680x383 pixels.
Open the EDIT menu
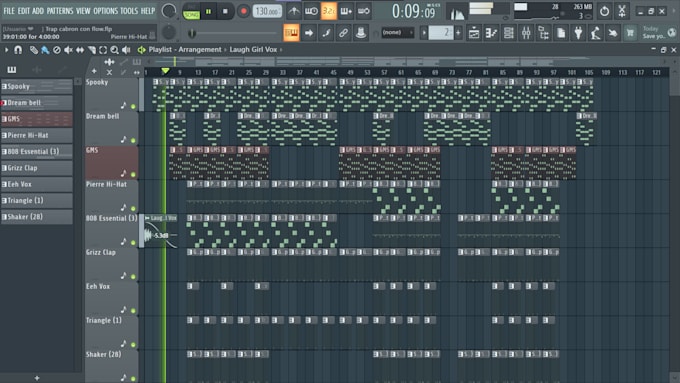coord(23,11)
